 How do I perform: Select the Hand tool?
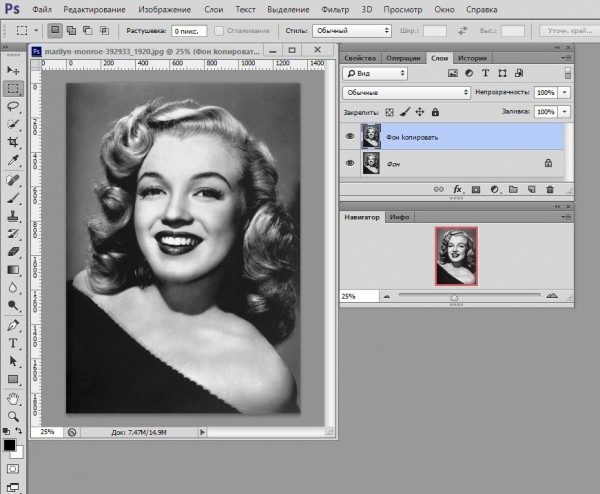click(x=13, y=397)
